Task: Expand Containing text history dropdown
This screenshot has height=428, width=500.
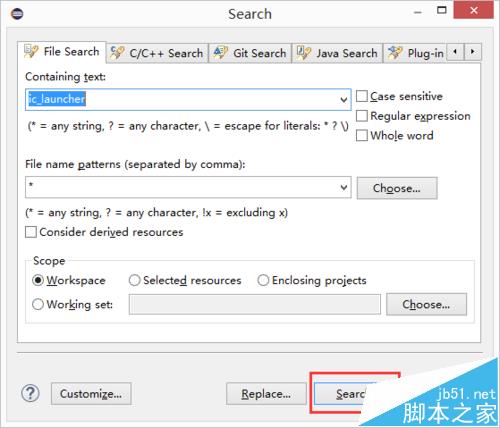Action: coord(344,100)
